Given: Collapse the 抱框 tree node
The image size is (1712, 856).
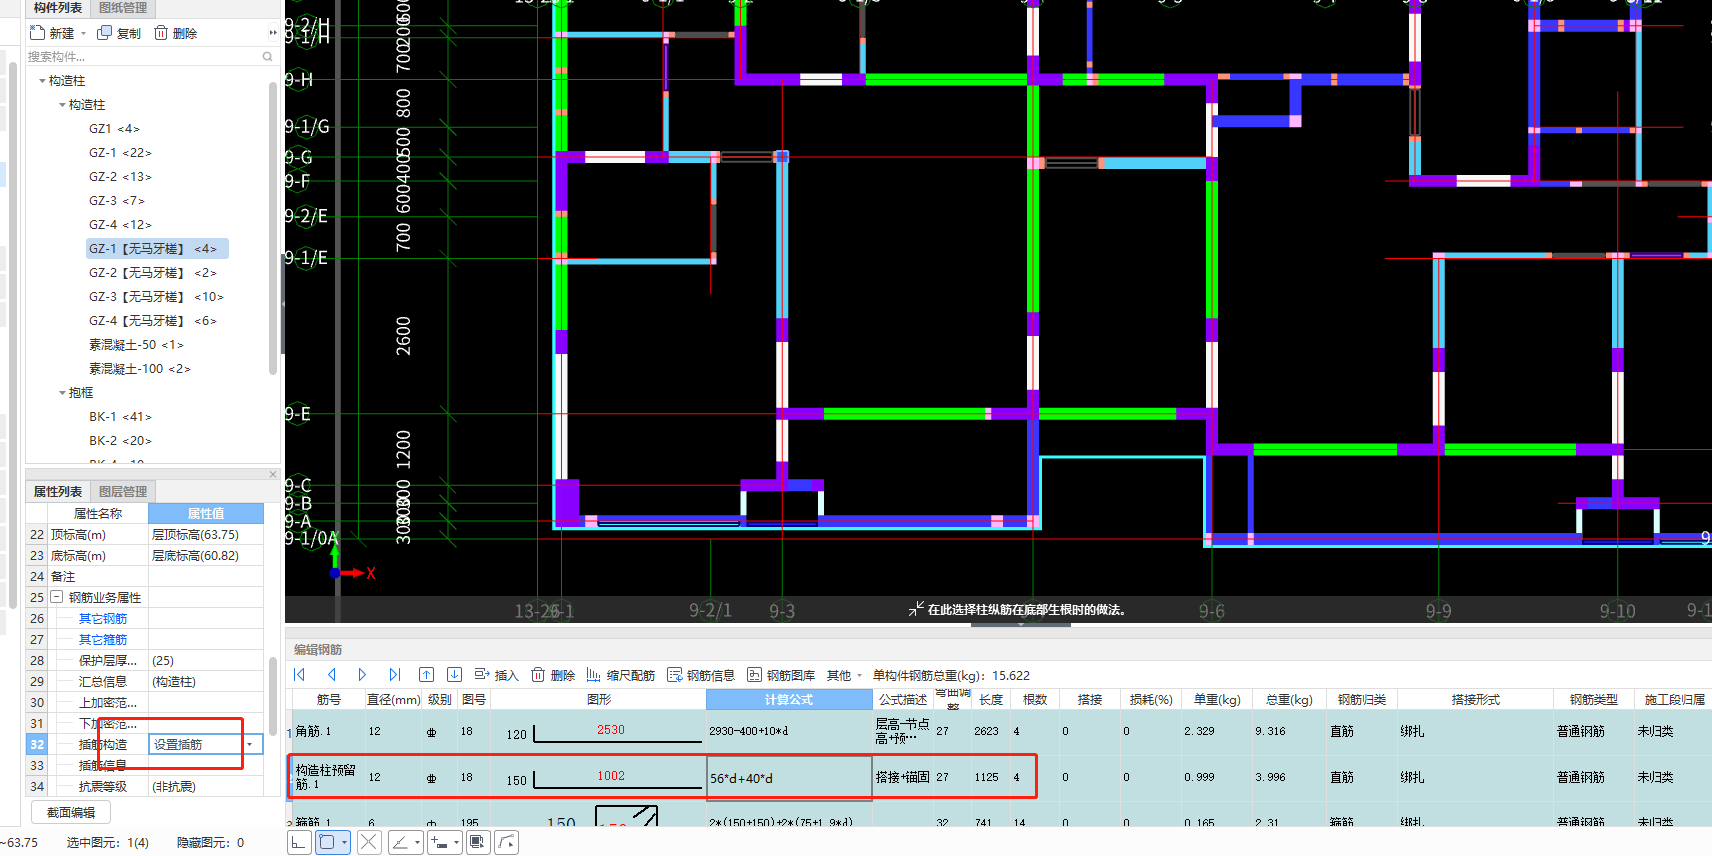Looking at the screenshot, I should point(62,392).
